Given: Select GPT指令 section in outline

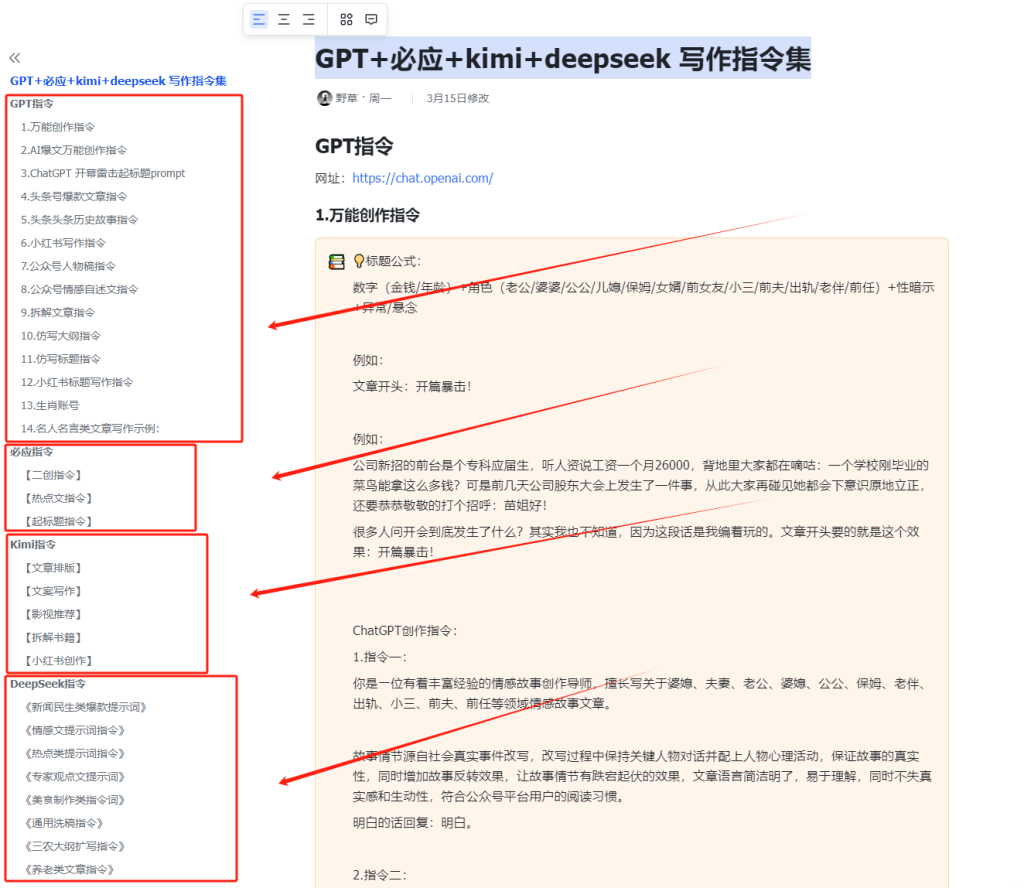Looking at the screenshot, I should (x=32, y=104).
